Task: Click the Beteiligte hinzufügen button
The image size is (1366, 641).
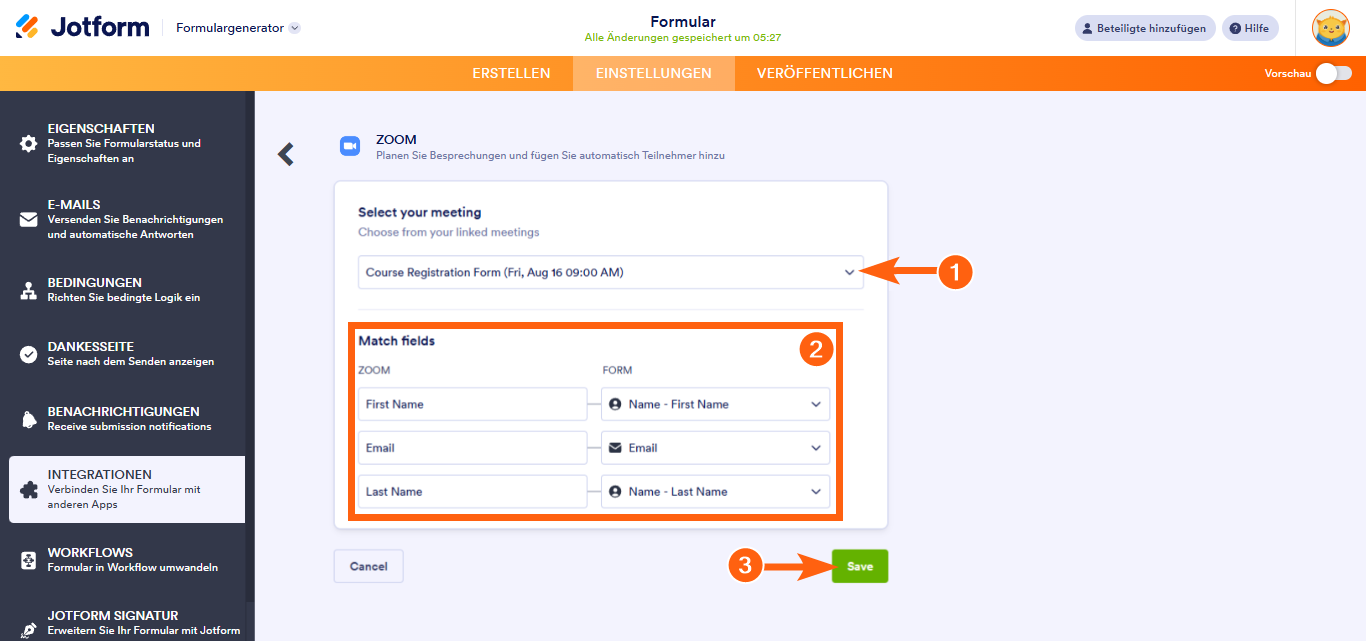Action: coord(1145,28)
